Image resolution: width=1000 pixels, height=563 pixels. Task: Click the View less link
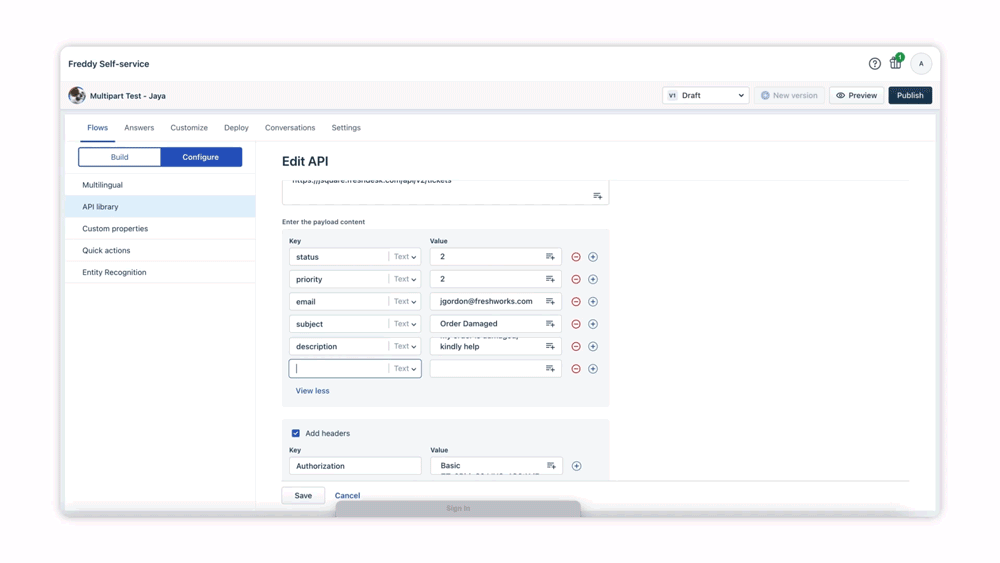(x=312, y=391)
